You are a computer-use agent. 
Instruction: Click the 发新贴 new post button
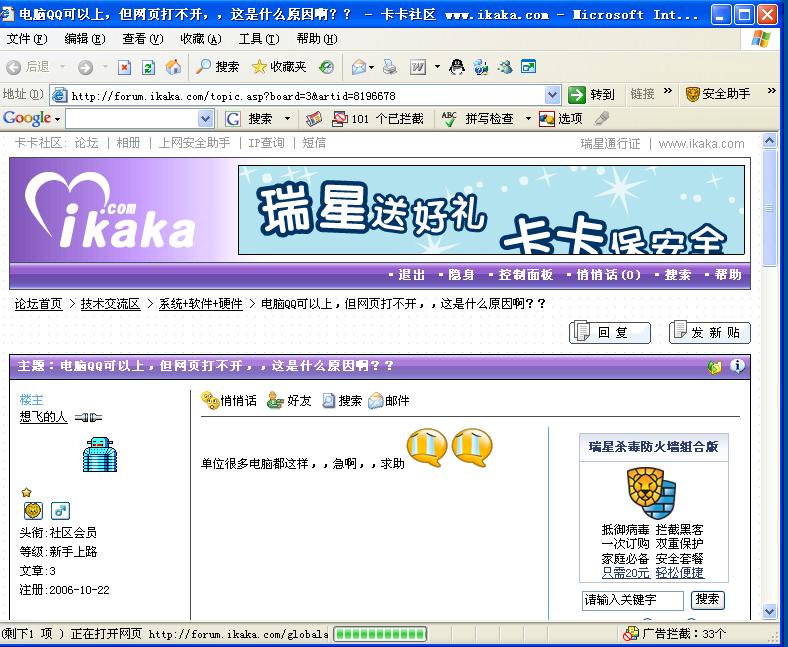pos(710,332)
